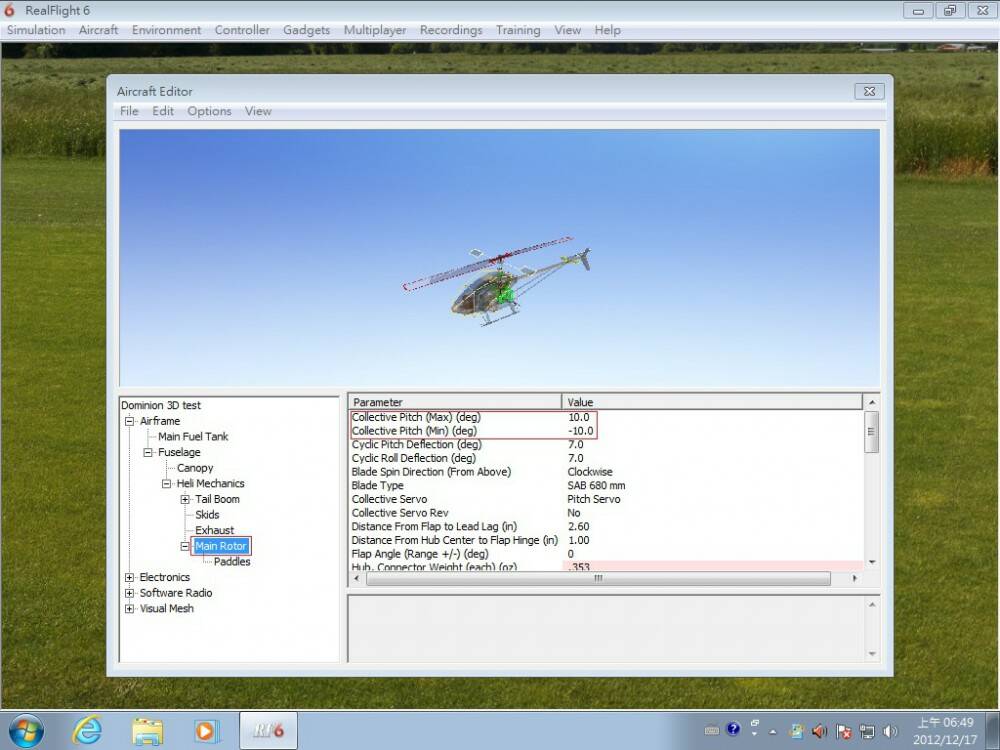The height and width of the screenshot is (750, 1000).
Task: Select Main Fuel Tank in tree
Action: (x=193, y=436)
